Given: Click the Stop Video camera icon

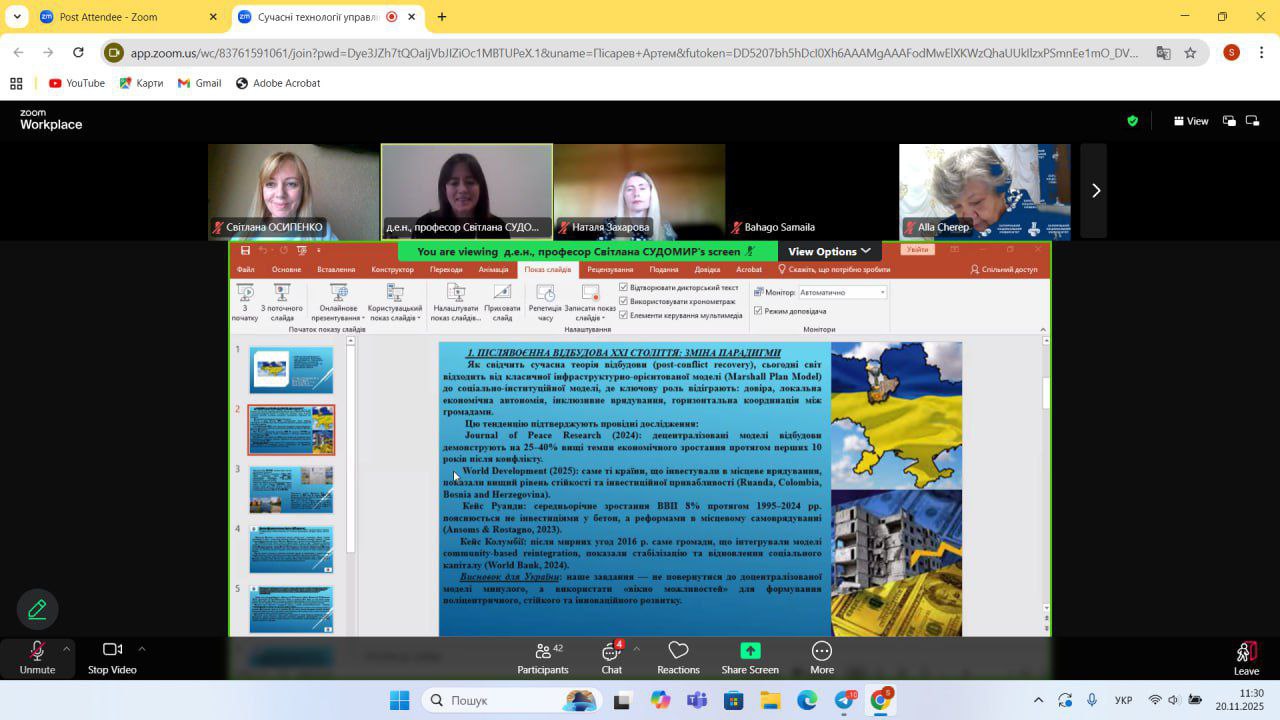Looking at the screenshot, I should [x=112, y=651].
